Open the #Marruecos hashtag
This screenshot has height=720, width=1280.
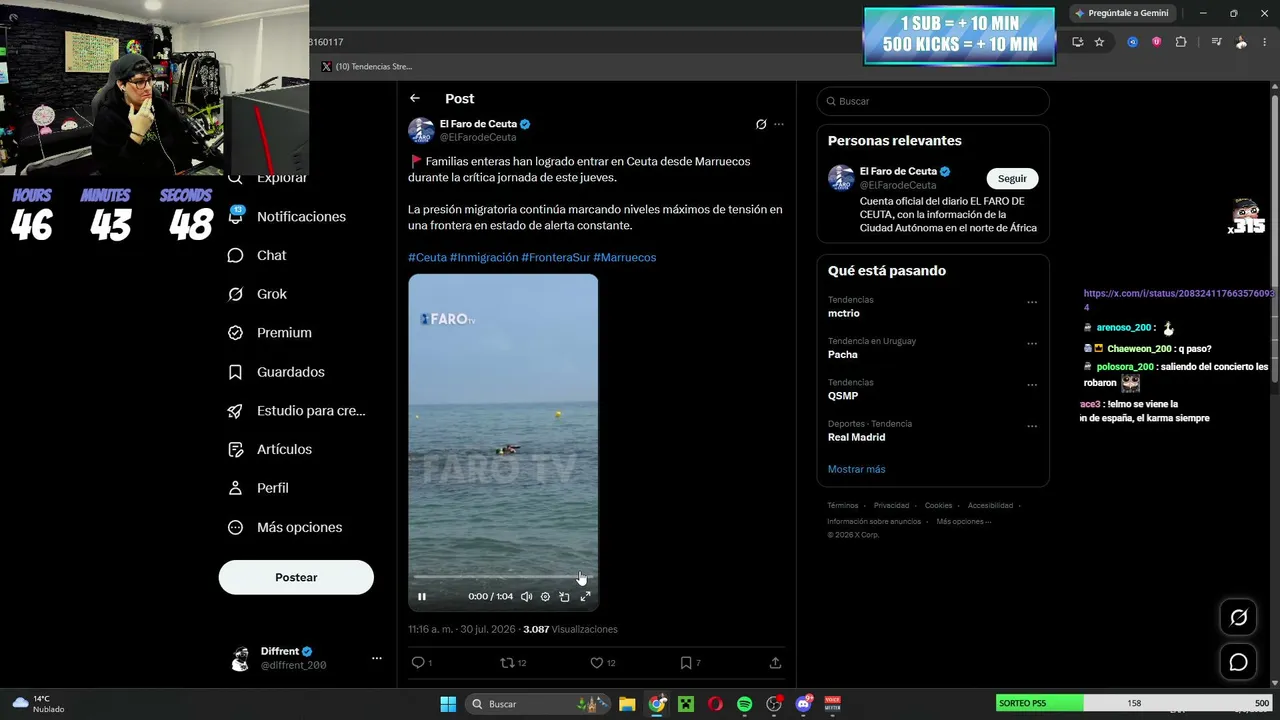(x=625, y=257)
